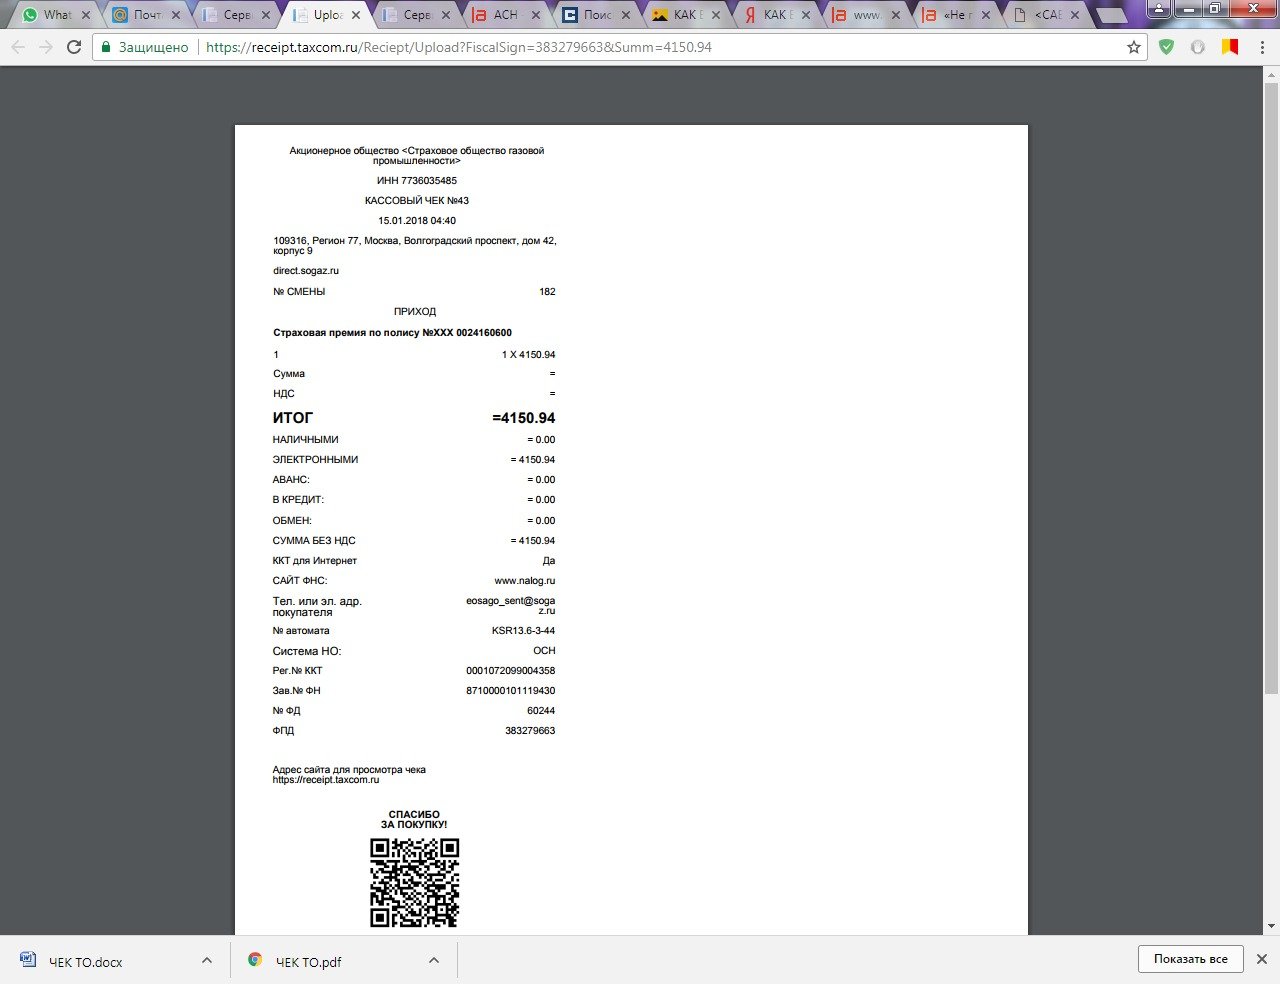Switch to the Поиск tab

596,15
